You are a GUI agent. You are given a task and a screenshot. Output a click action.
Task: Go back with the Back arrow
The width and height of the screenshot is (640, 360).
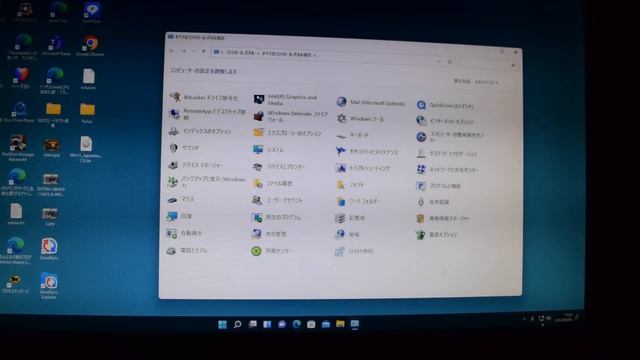172,51
